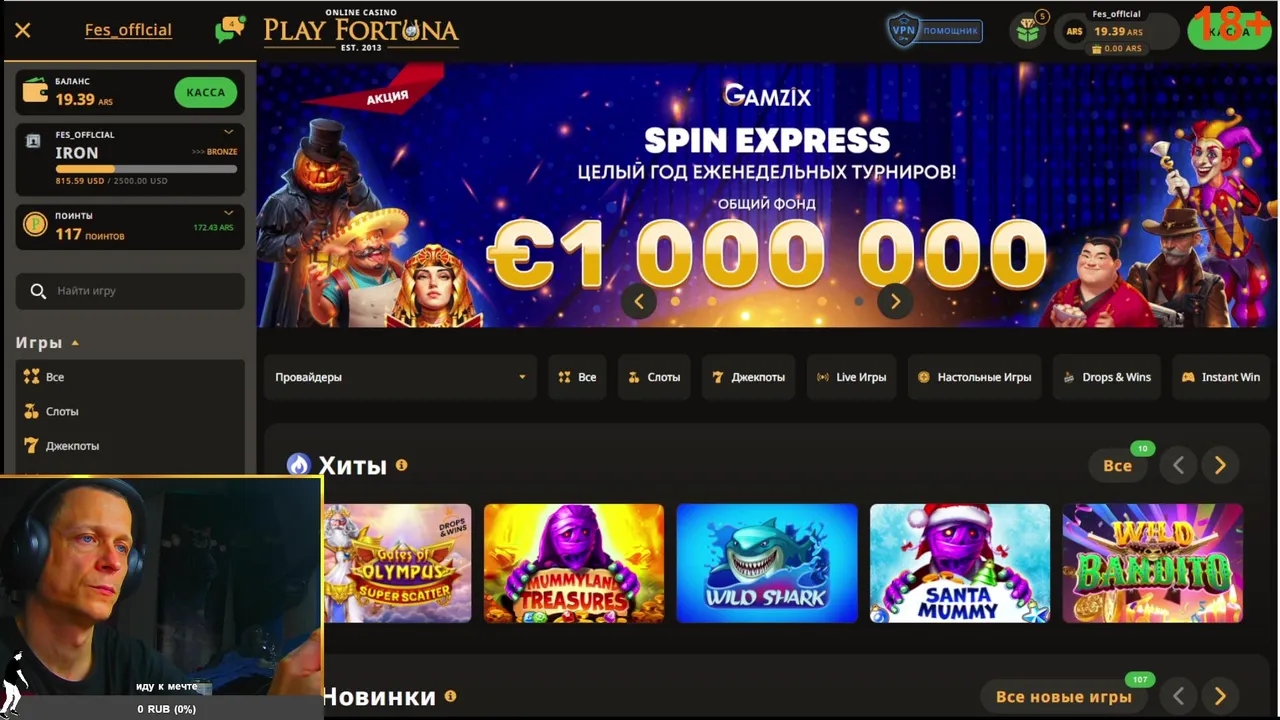The image size is (1280, 720).
Task: Click the green Касса button in sidebar
Action: [x=205, y=92]
